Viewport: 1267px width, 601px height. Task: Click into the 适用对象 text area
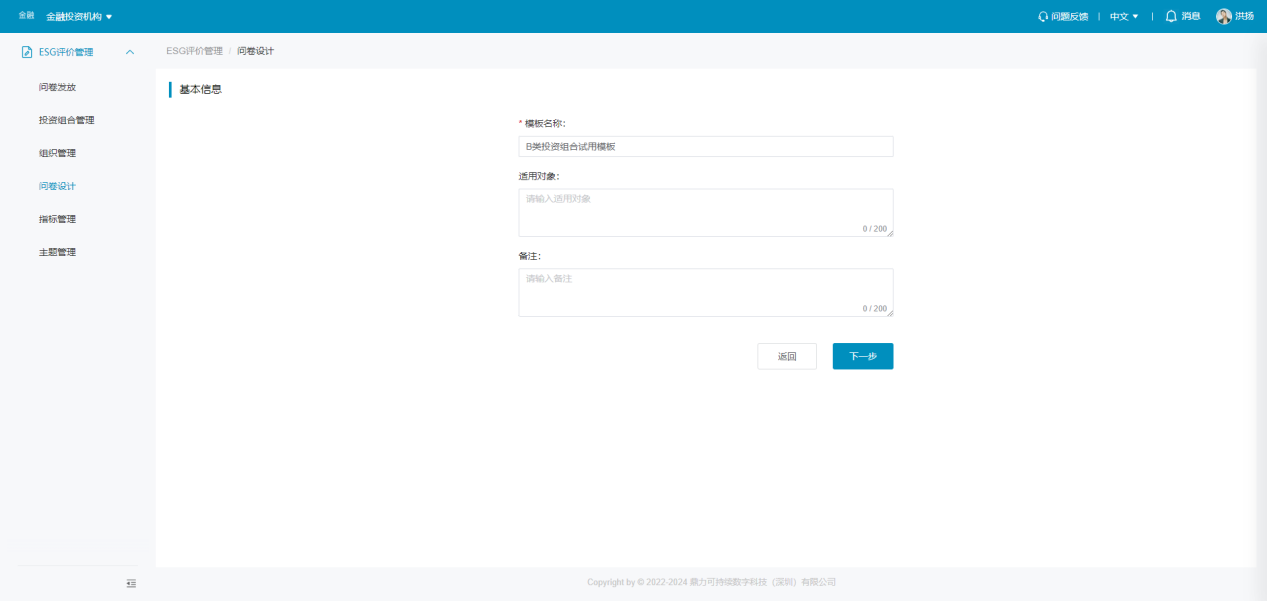point(705,212)
